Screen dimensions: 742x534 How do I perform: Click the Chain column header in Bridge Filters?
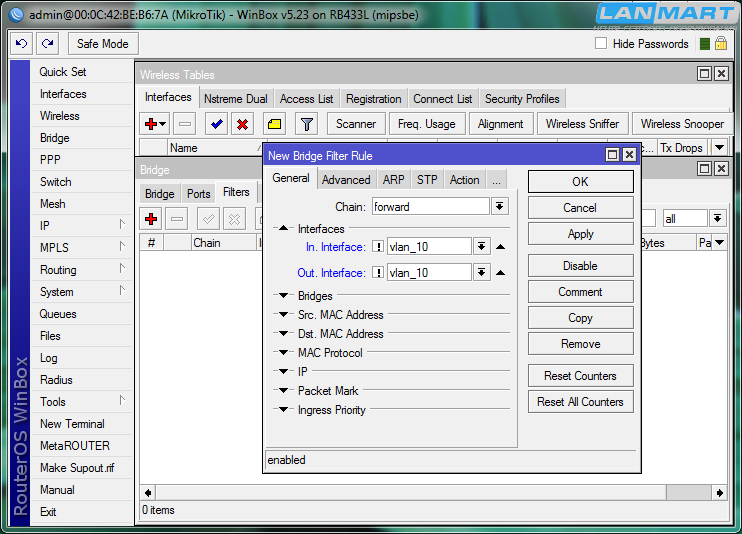point(224,243)
